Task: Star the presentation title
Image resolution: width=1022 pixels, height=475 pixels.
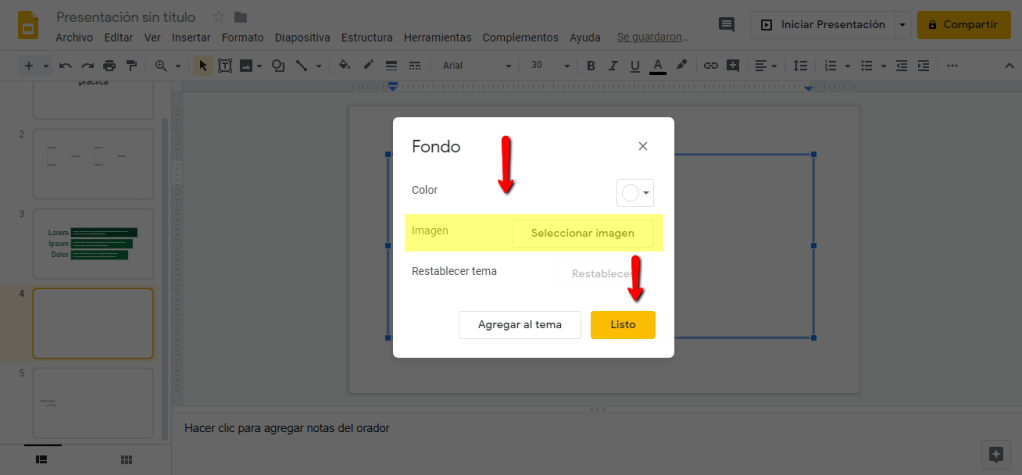Action: (218, 17)
